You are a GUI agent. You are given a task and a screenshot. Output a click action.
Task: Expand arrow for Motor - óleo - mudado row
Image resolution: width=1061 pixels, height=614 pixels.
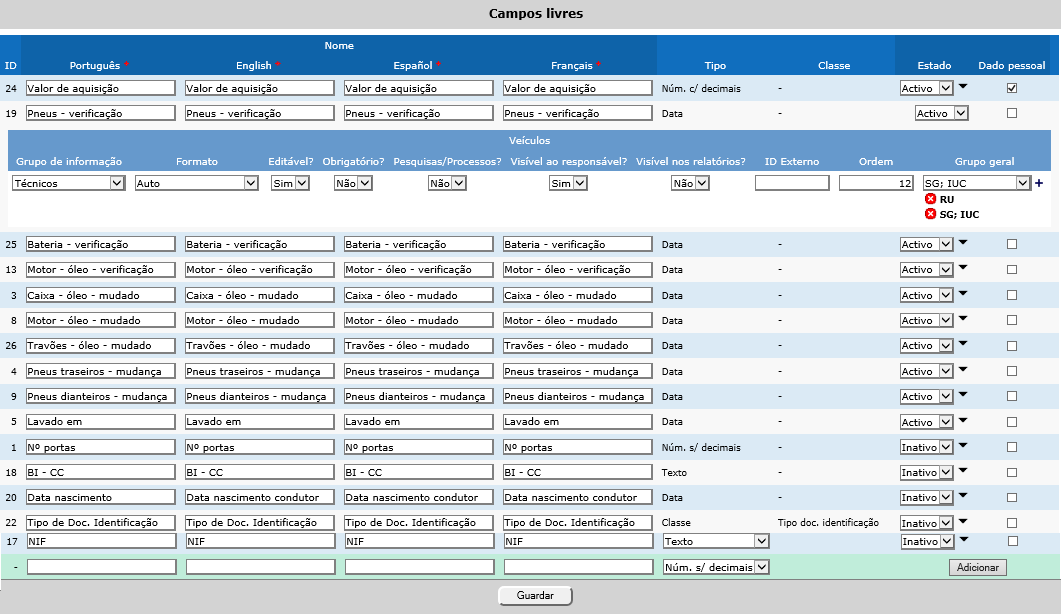point(964,318)
